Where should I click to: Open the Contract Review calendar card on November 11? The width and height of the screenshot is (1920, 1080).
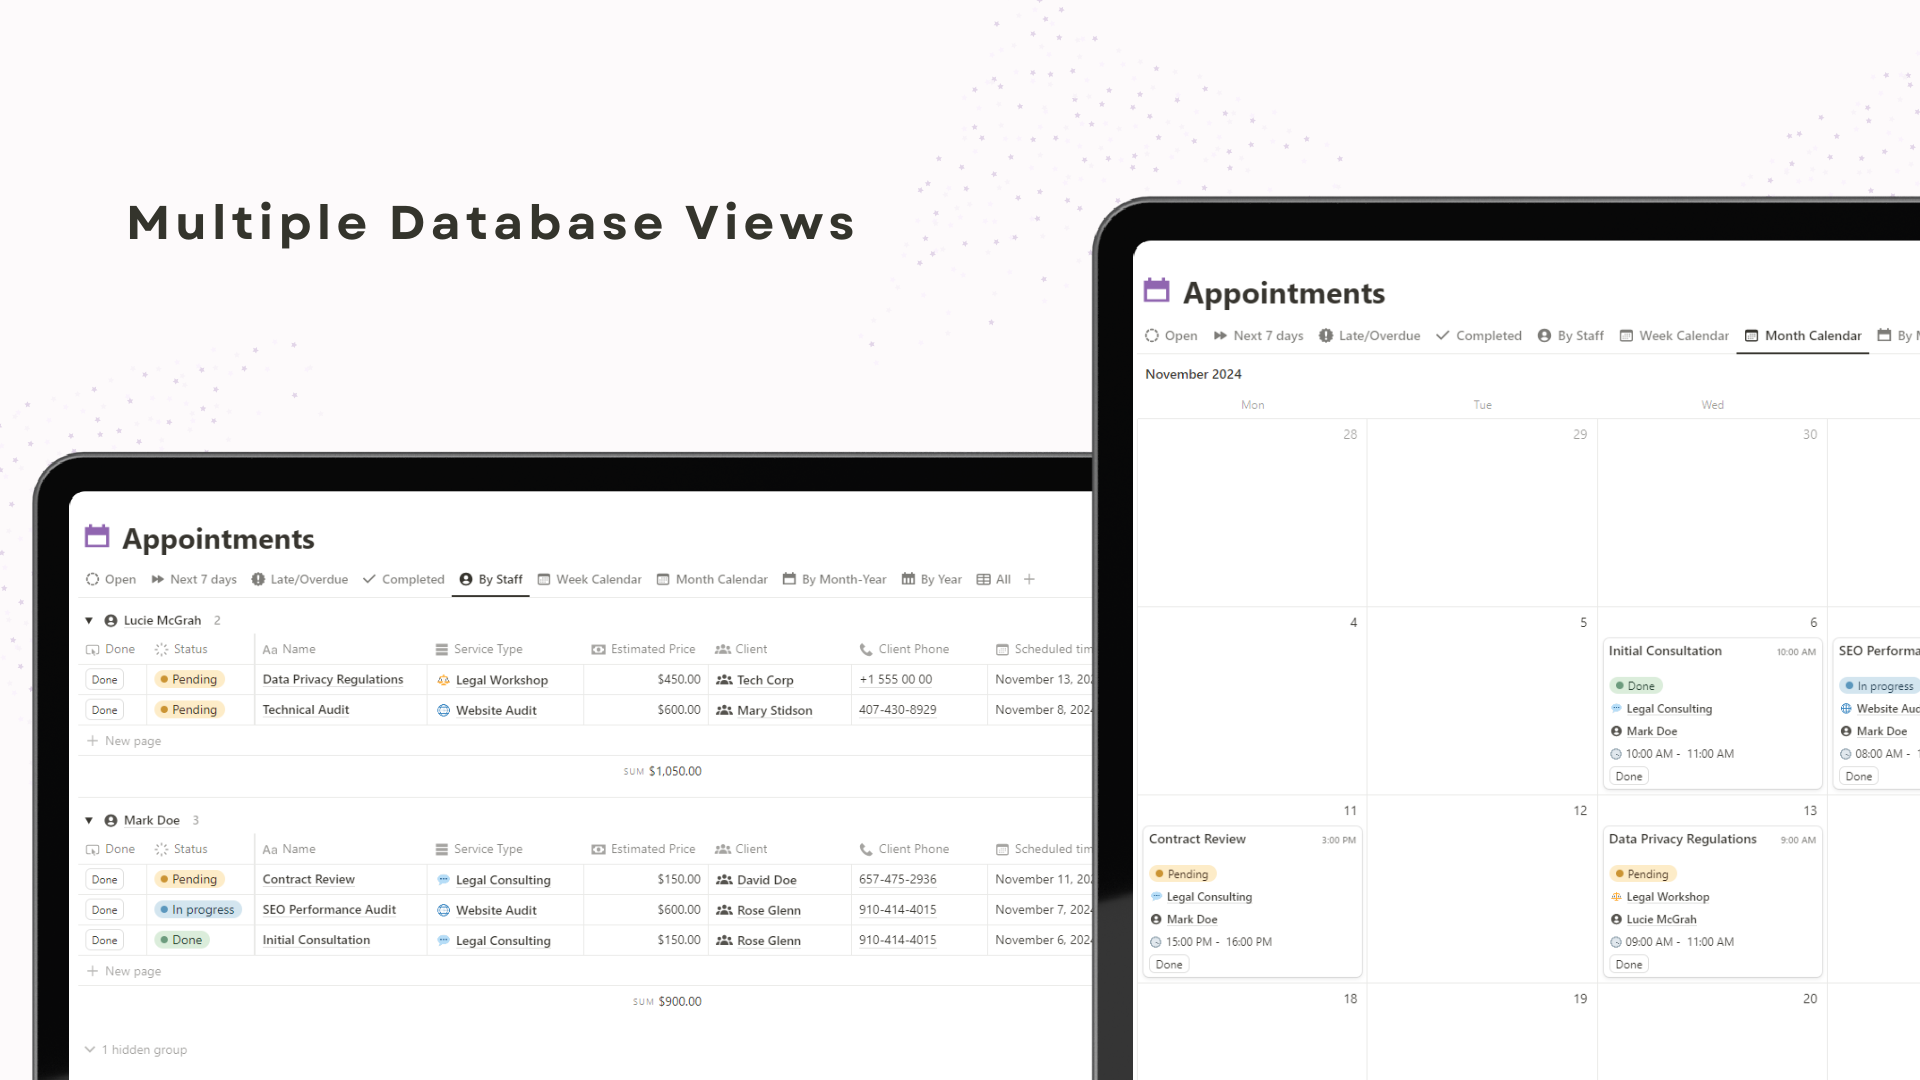(x=1252, y=901)
